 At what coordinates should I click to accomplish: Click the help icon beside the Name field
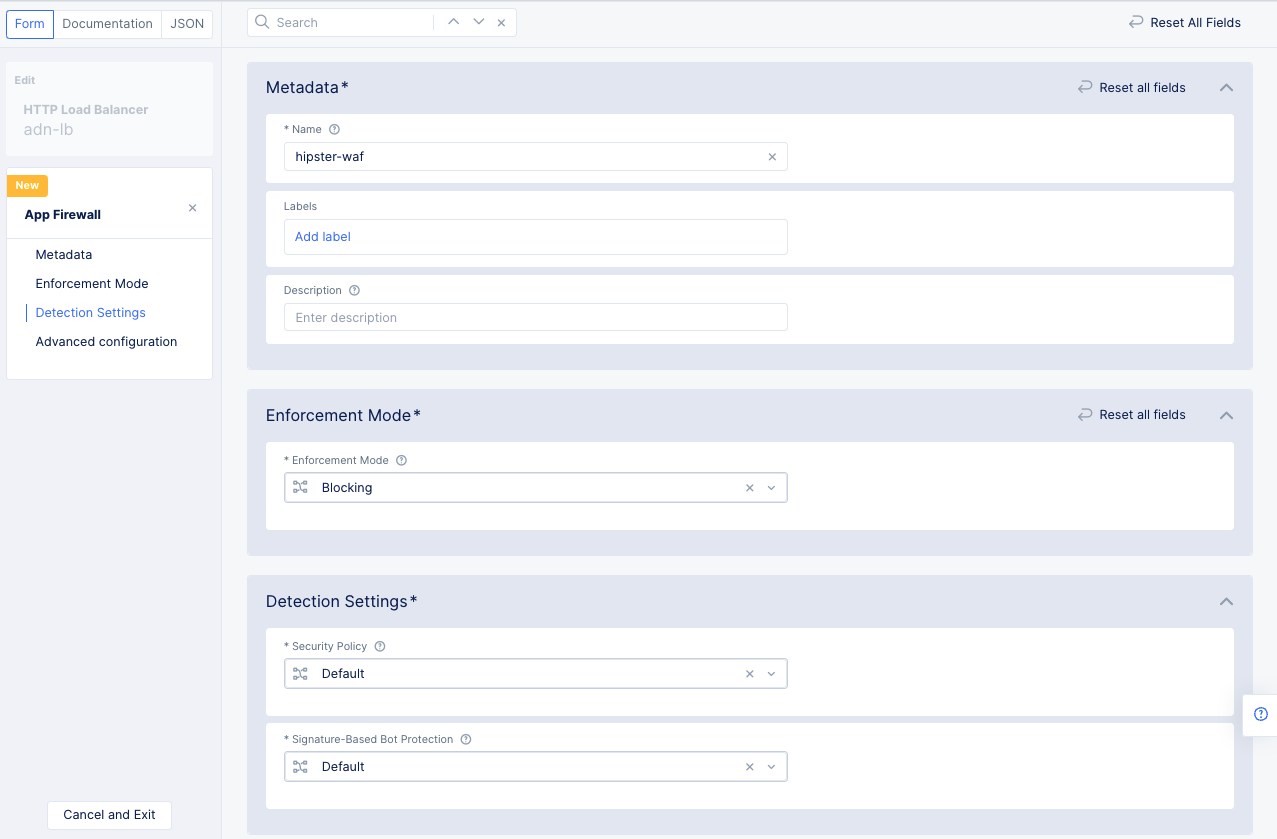tap(334, 129)
